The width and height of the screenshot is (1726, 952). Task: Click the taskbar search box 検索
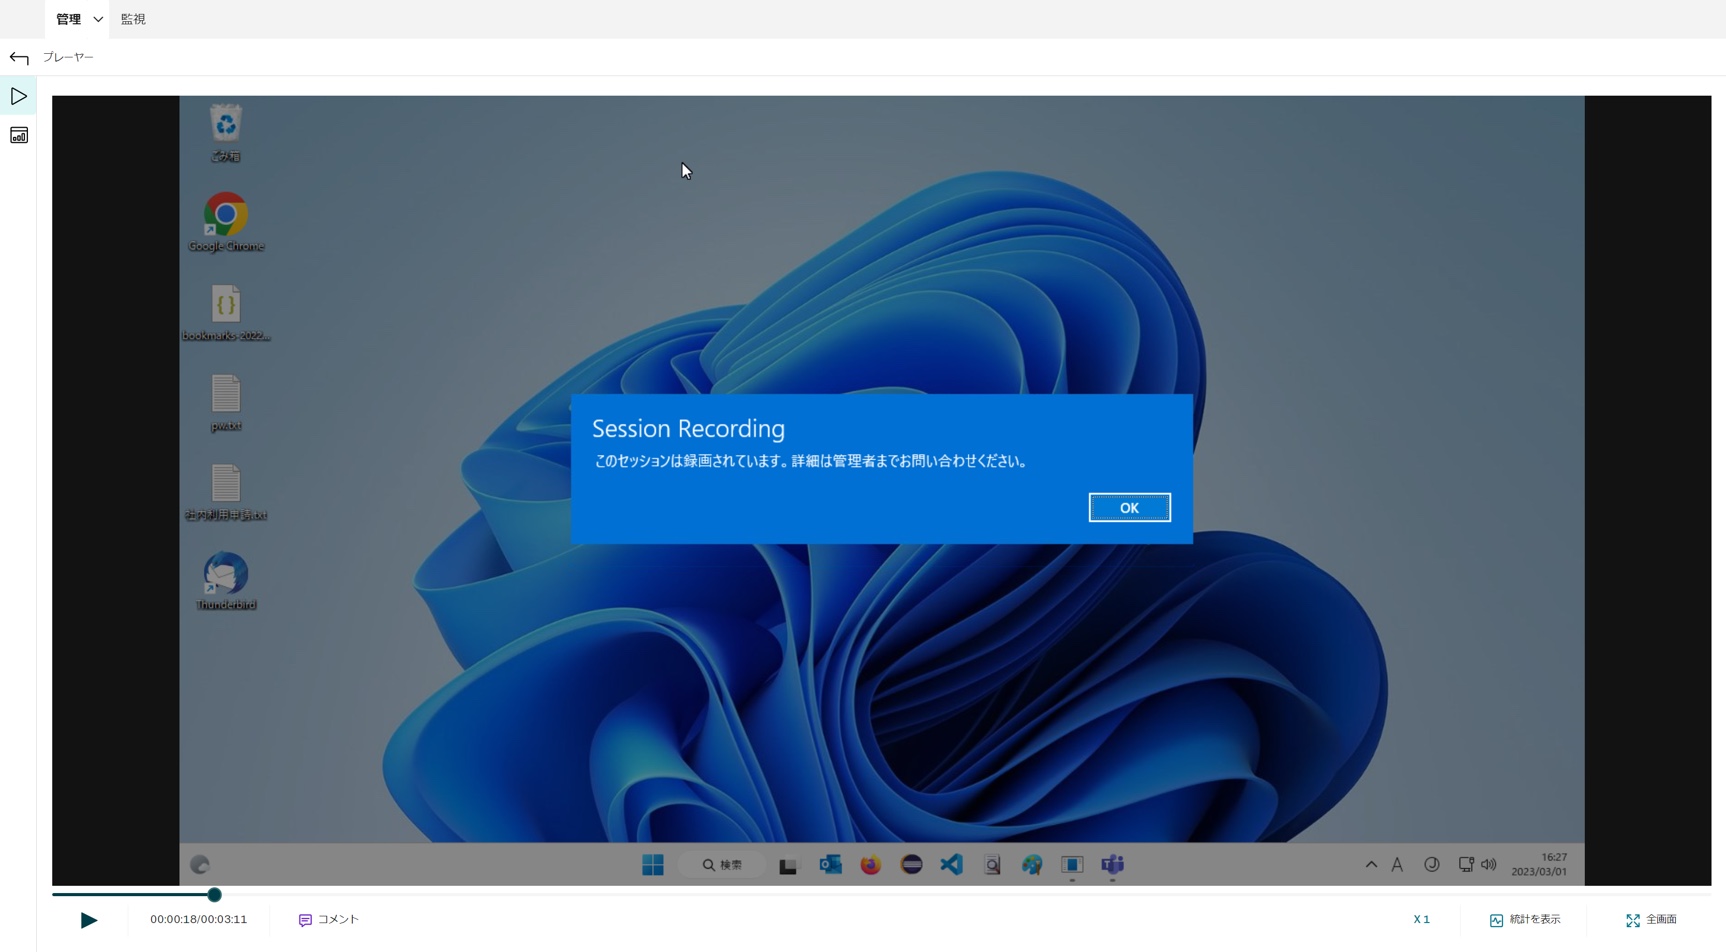pyautogui.click(x=722, y=865)
